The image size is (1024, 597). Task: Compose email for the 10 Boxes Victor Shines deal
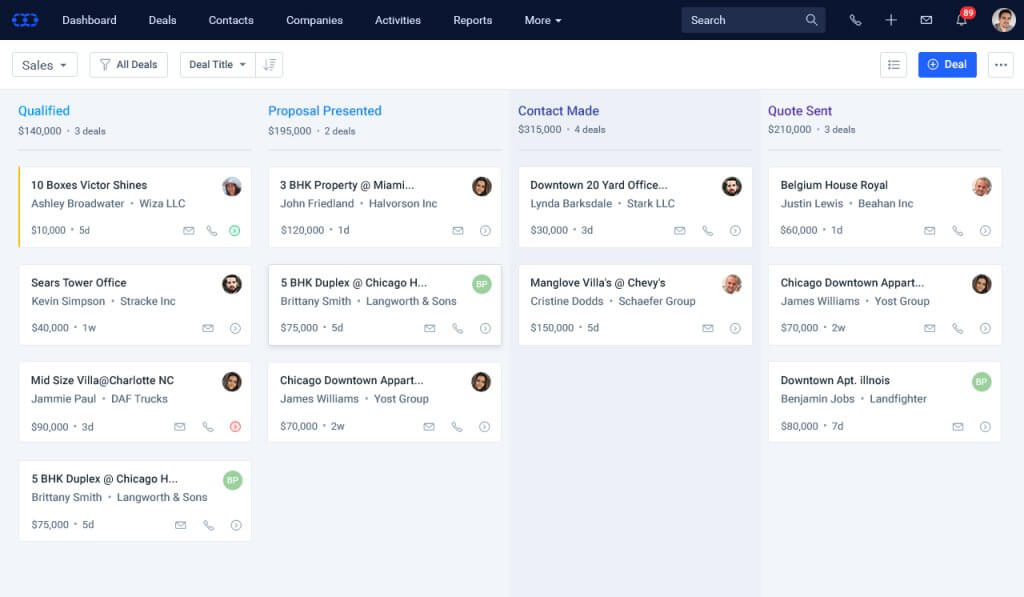tap(189, 230)
